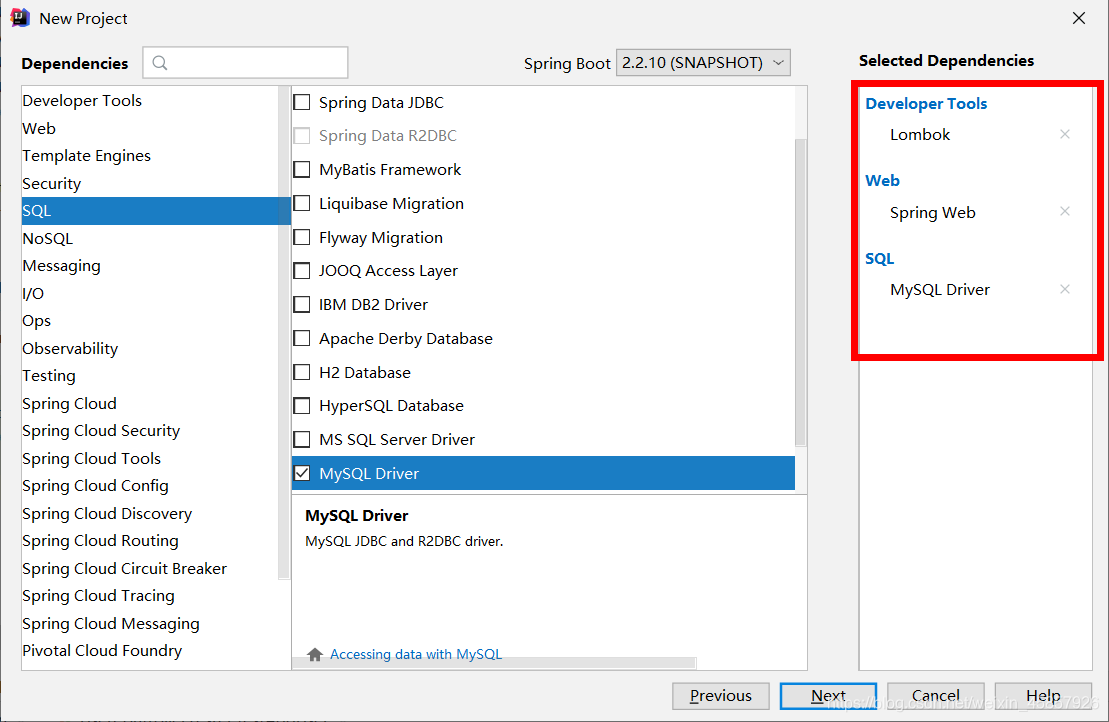The height and width of the screenshot is (722, 1109).
Task: Open Spring Cloud Security category
Action: click(101, 431)
